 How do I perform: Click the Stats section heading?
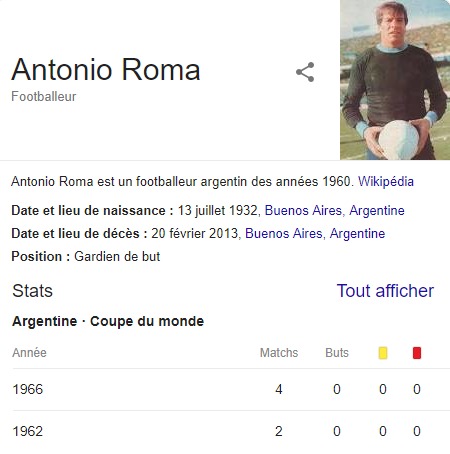32,291
